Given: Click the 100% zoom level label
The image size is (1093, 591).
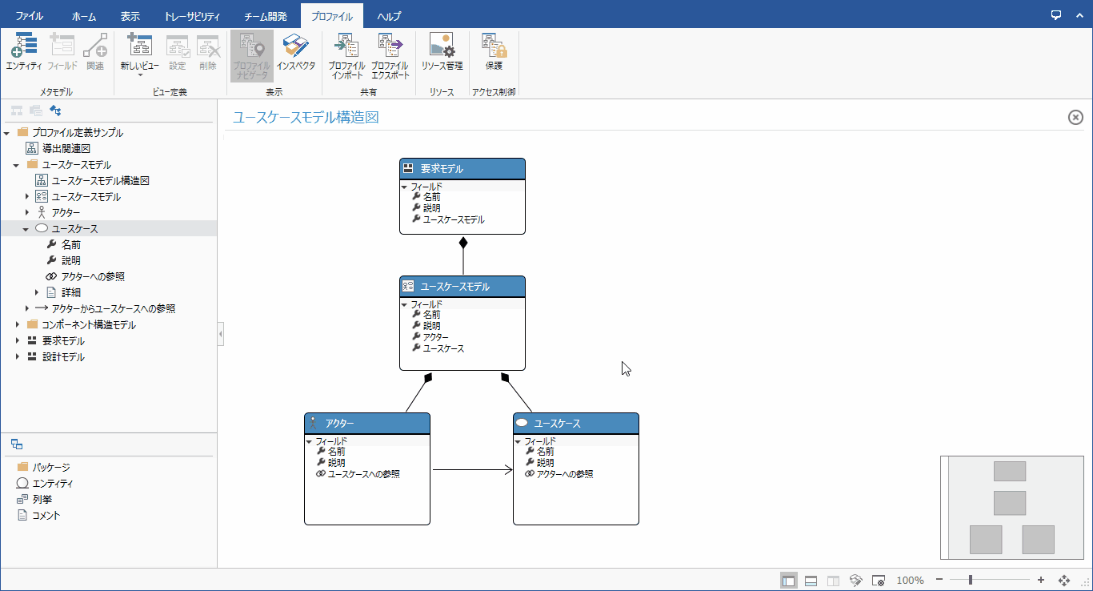Looking at the screenshot, I should [909, 579].
